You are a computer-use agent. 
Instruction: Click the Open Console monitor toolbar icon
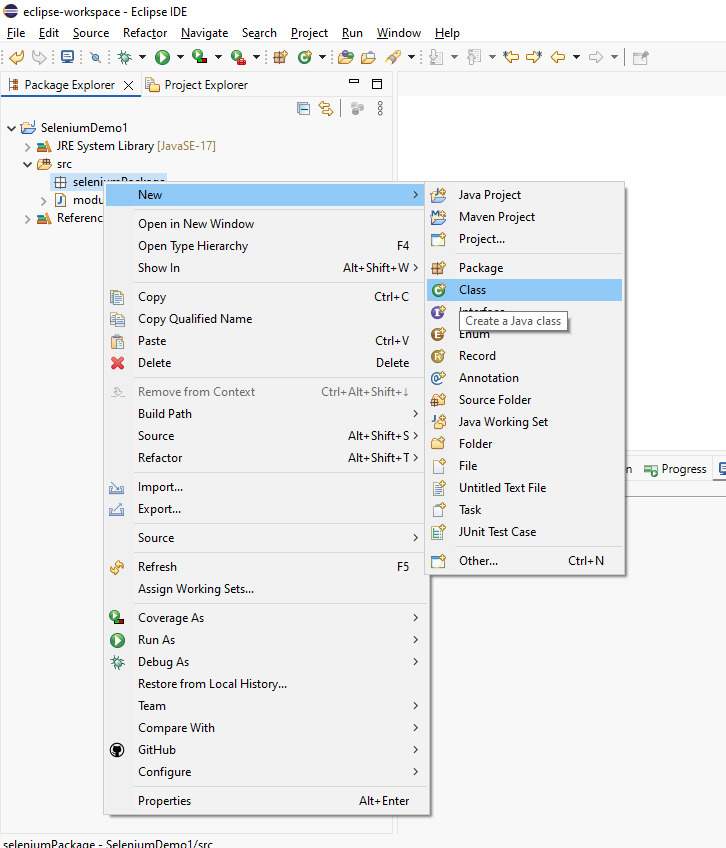point(68,57)
